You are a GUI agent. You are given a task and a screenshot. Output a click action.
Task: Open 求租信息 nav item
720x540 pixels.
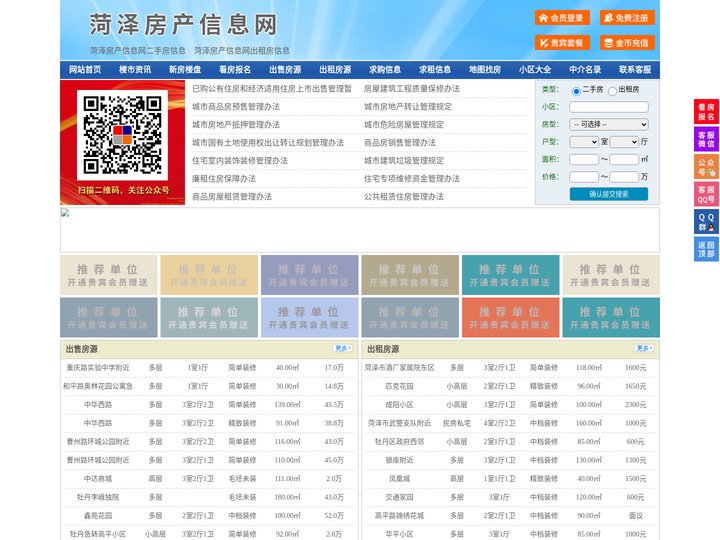point(435,70)
